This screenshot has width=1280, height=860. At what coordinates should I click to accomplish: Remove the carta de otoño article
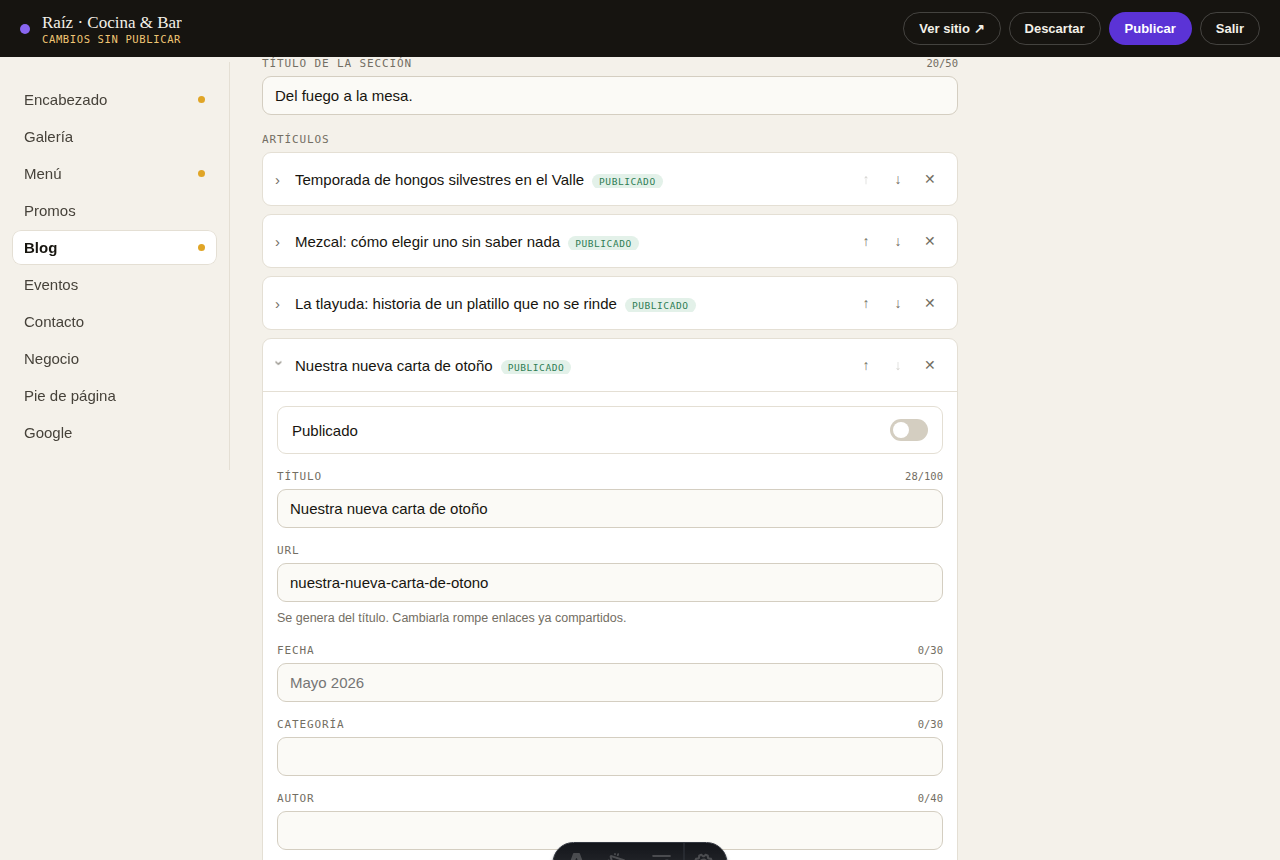pyautogui.click(x=930, y=365)
